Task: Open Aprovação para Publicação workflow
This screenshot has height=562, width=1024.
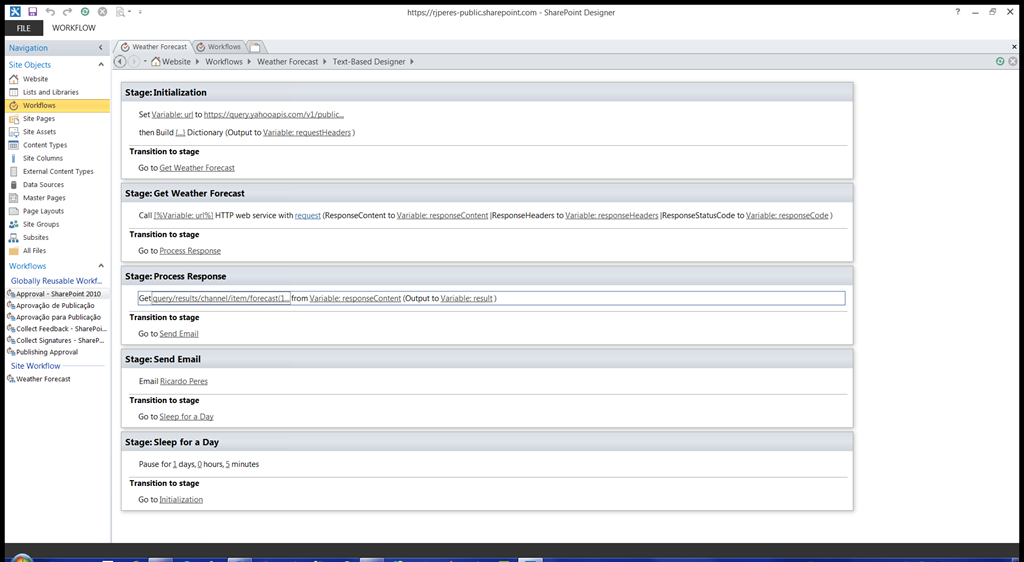Action: [x=58, y=317]
